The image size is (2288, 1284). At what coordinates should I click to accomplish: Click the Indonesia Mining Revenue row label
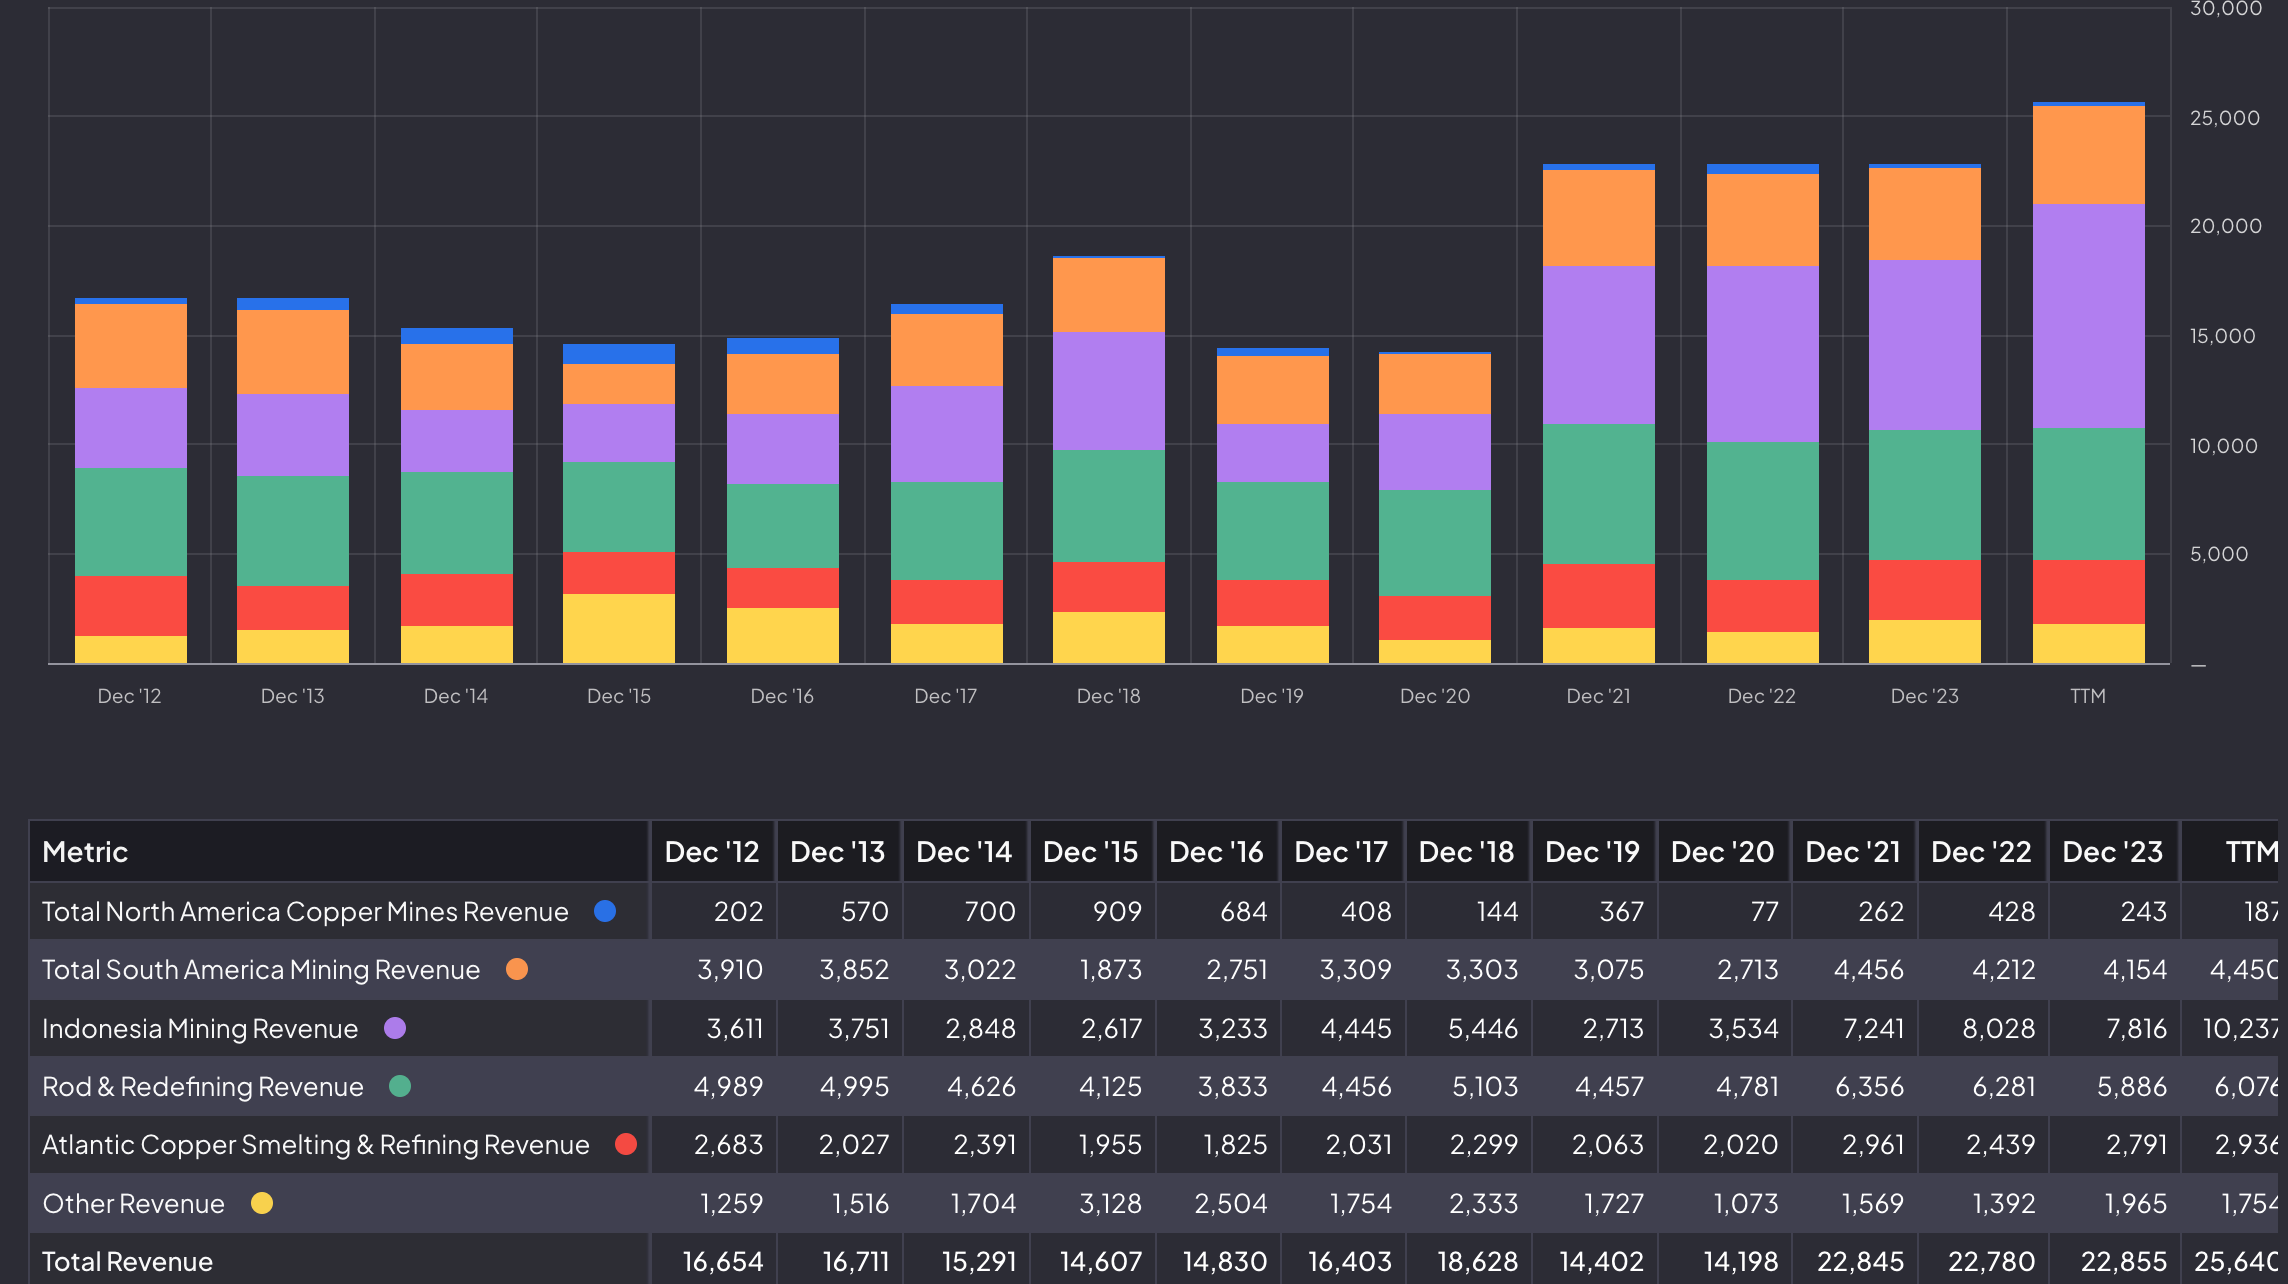point(200,1028)
